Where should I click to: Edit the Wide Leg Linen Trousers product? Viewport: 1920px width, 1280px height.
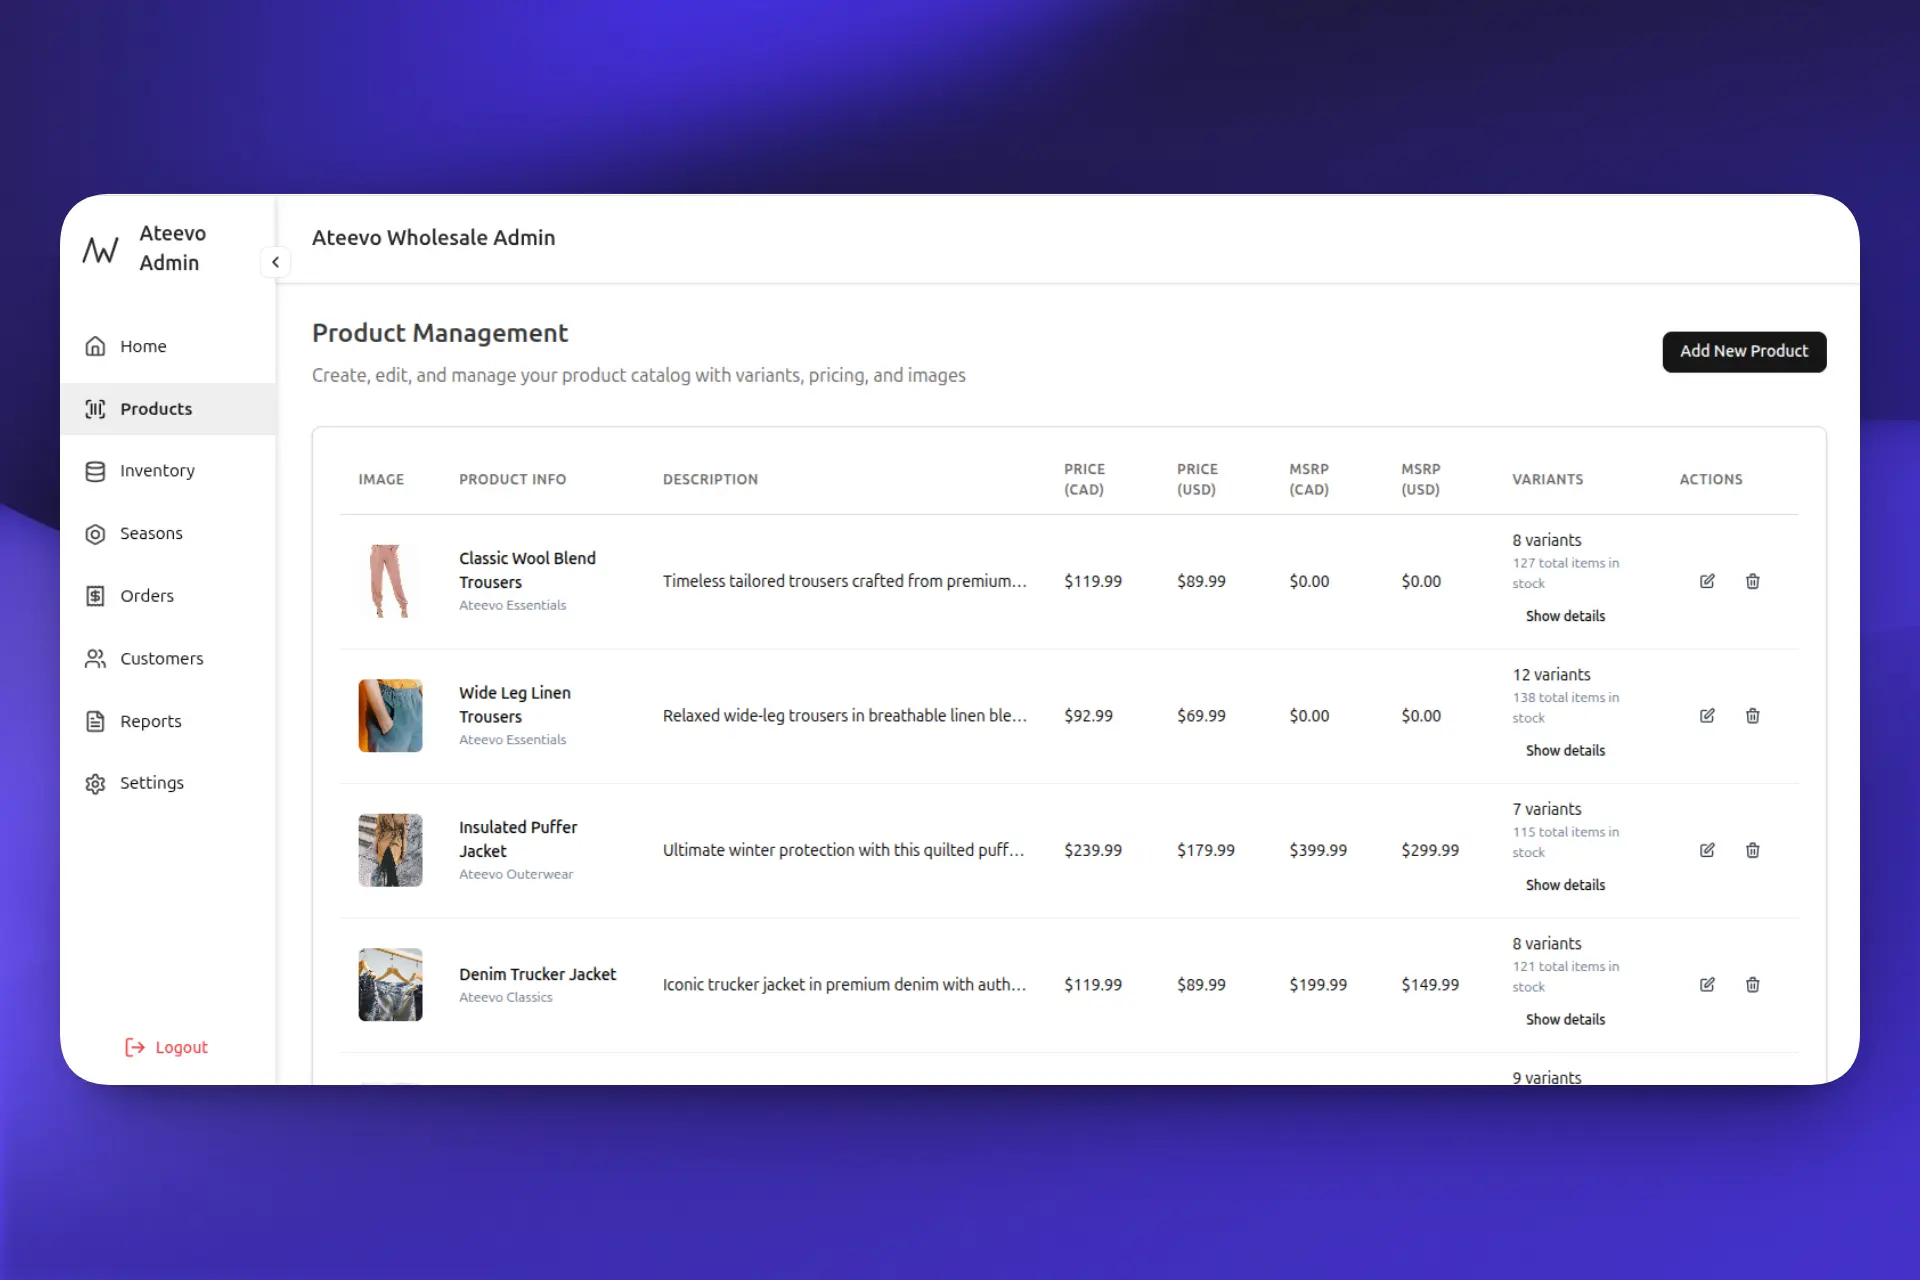click(1707, 716)
